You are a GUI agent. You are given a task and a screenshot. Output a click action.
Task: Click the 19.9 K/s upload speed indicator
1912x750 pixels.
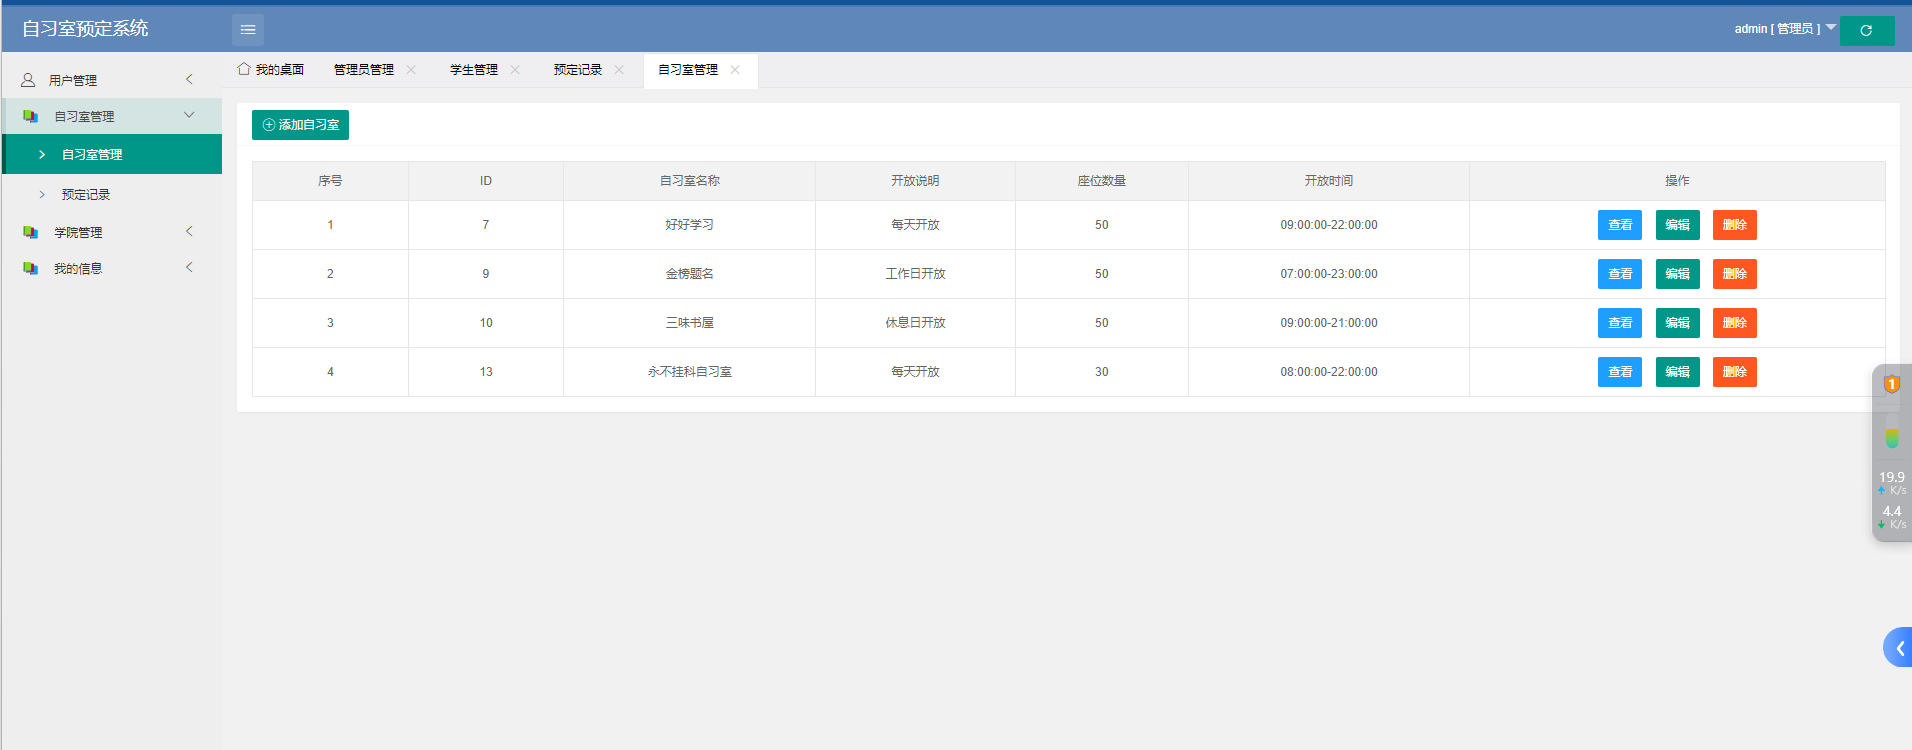[1892, 483]
